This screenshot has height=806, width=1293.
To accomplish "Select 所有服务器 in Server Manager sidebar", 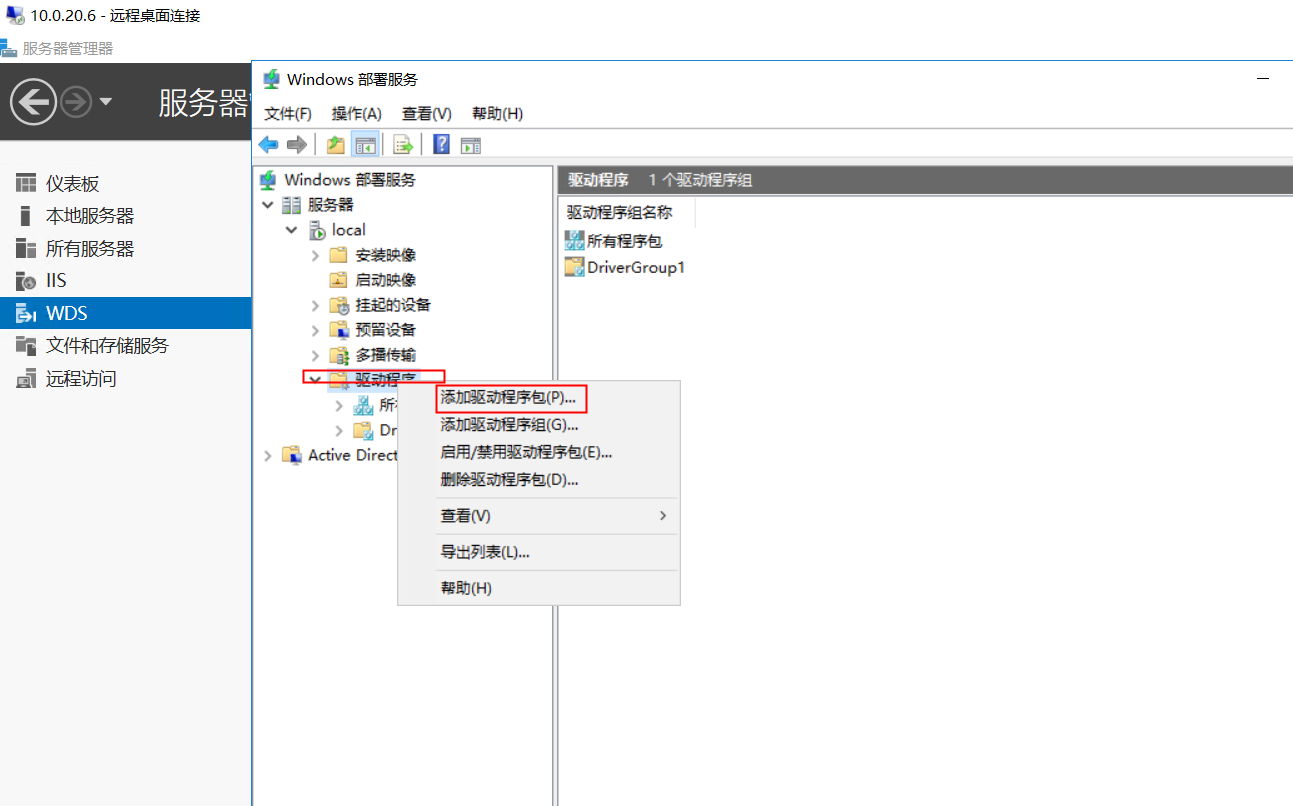I will click(90, 248).
